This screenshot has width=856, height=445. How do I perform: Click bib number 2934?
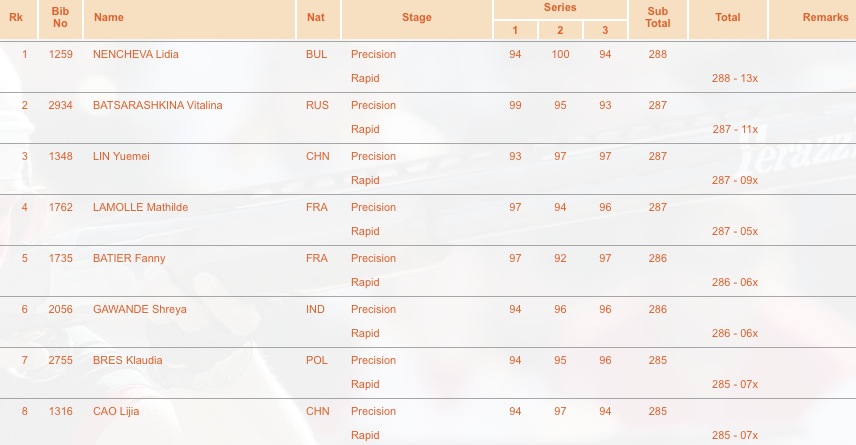click(60, 105)
